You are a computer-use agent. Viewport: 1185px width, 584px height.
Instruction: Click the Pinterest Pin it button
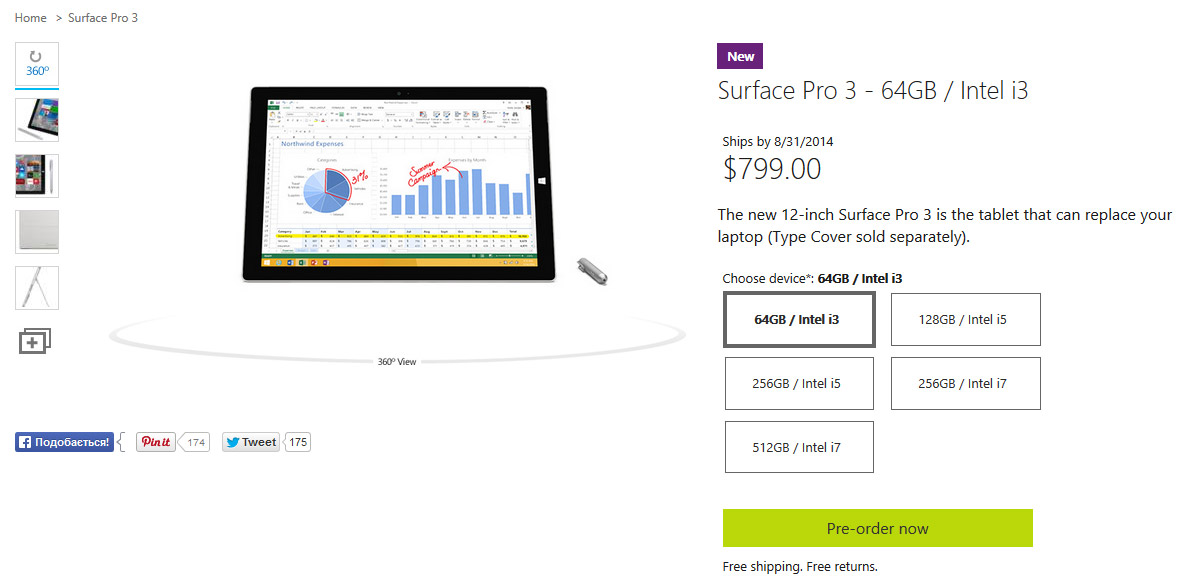click(x=156, y=442)
